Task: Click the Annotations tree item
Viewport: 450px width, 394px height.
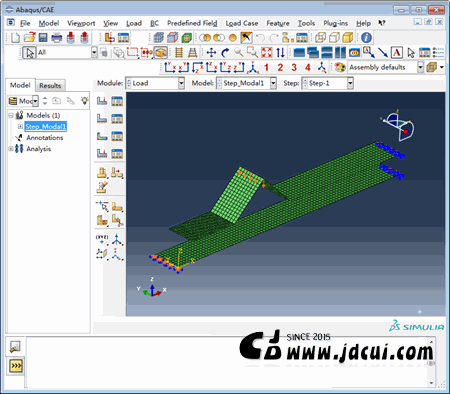Action: [45, 138]
